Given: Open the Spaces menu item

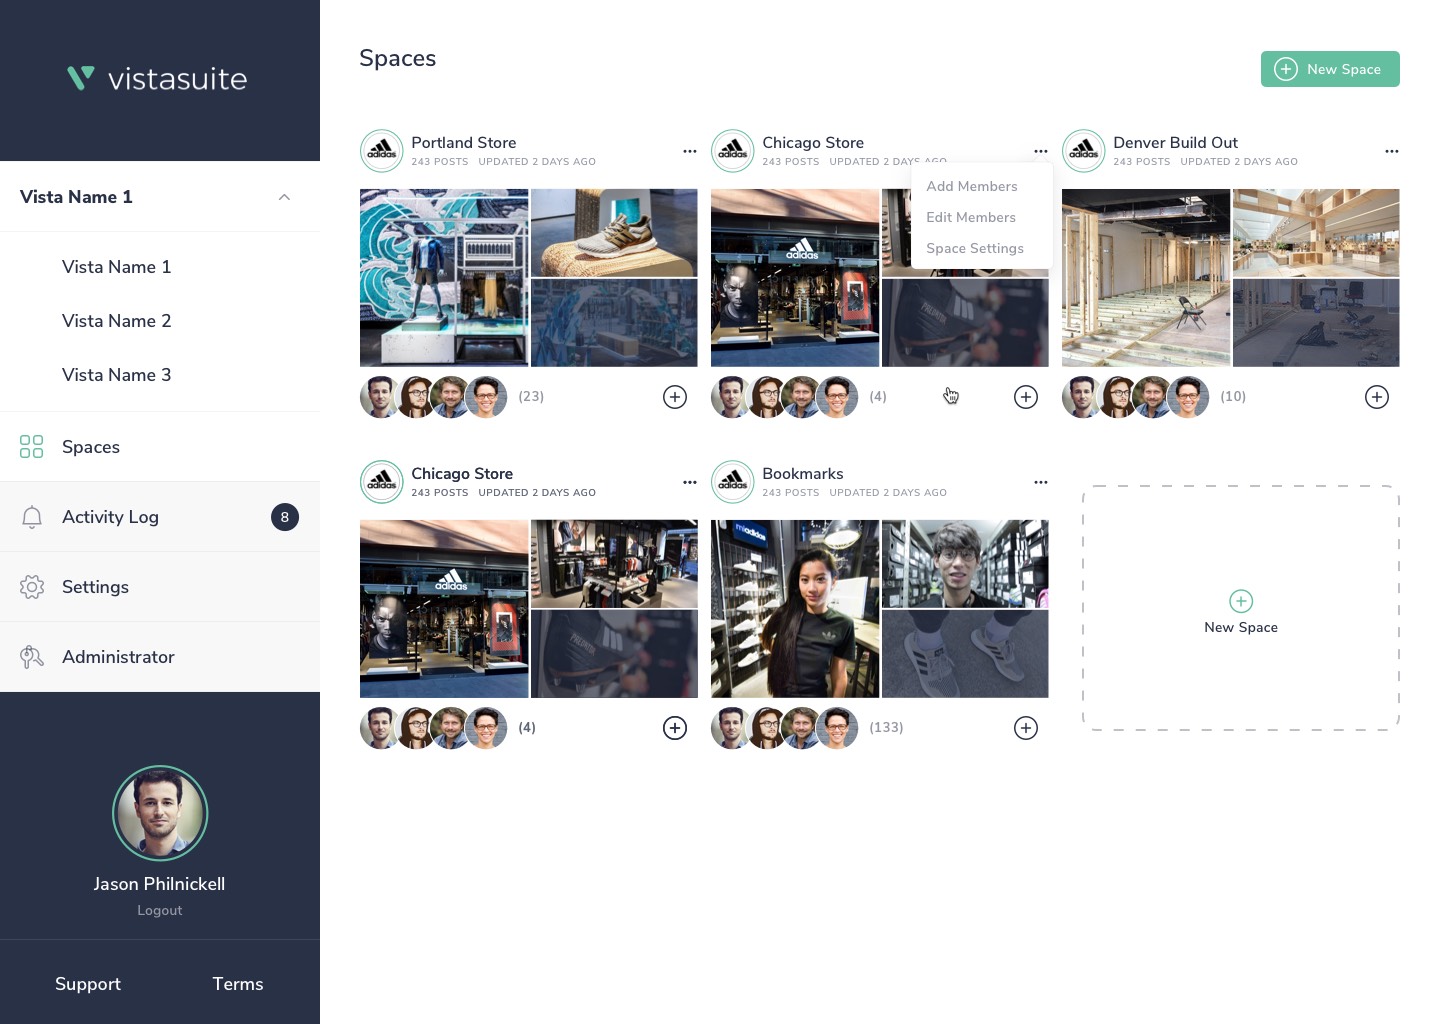Looking at the screenshot, I should [160, 447].
